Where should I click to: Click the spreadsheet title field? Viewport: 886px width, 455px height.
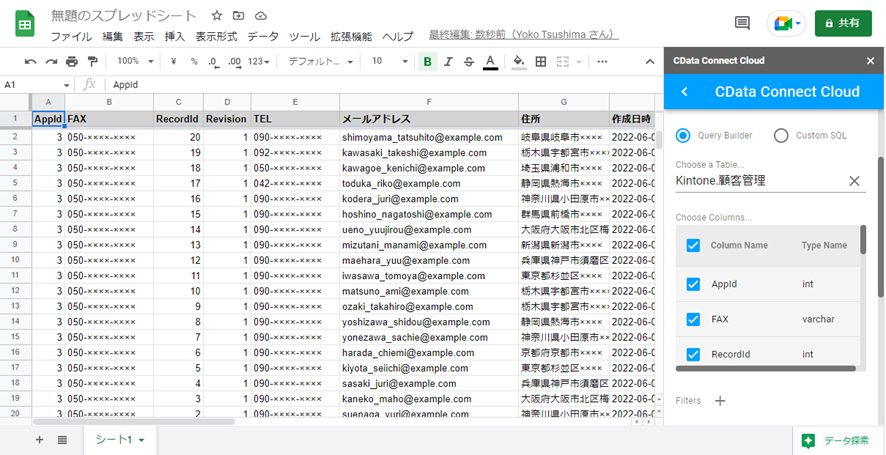click(x=124, y=16)
